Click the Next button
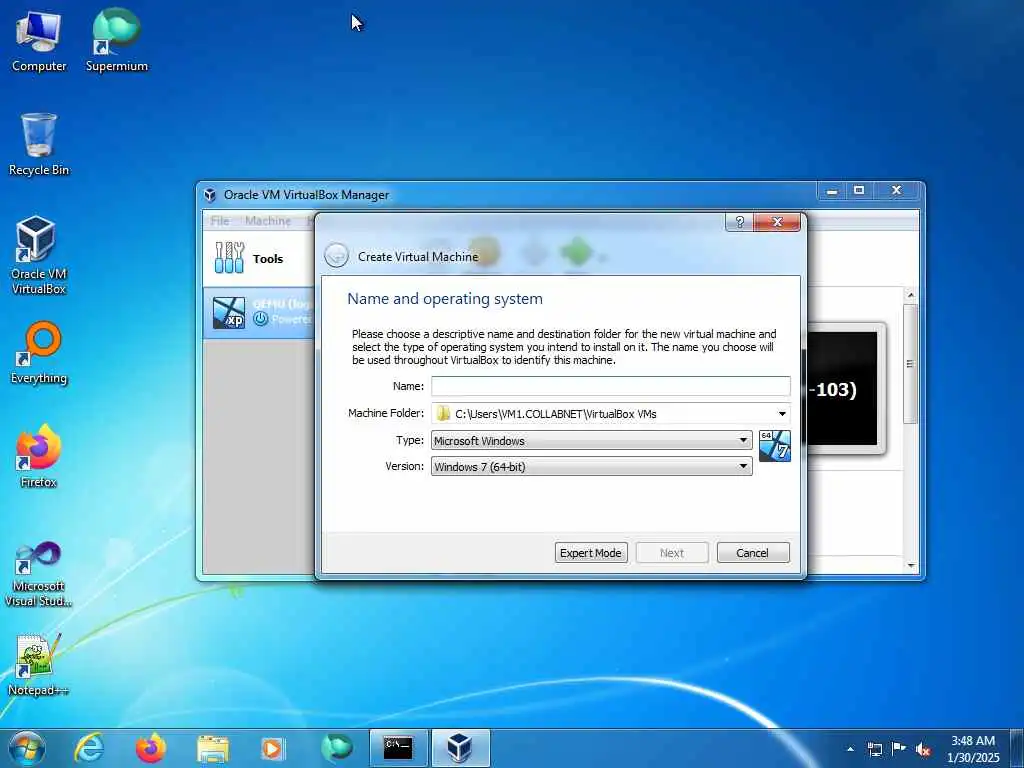The image size is (1024, 768). (672, 552)
